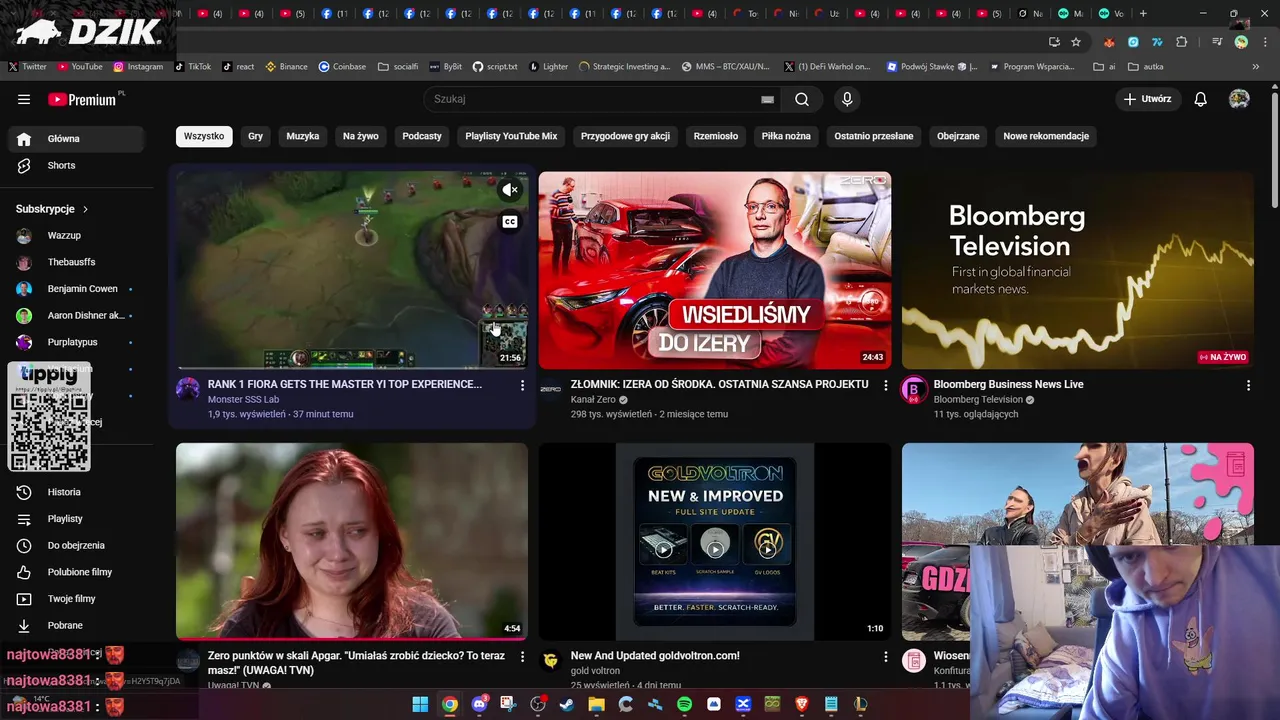Select the Na żywo filter chip

click(361, 136)
